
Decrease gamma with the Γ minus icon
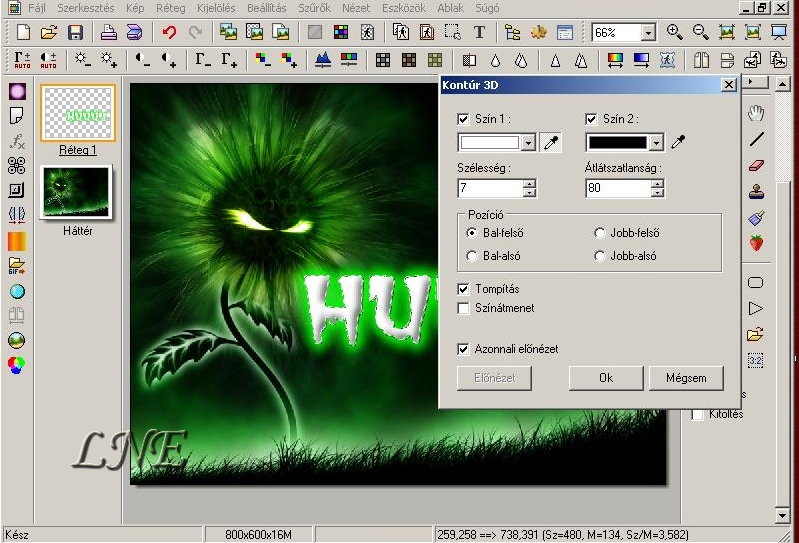[x=203, y=60]
